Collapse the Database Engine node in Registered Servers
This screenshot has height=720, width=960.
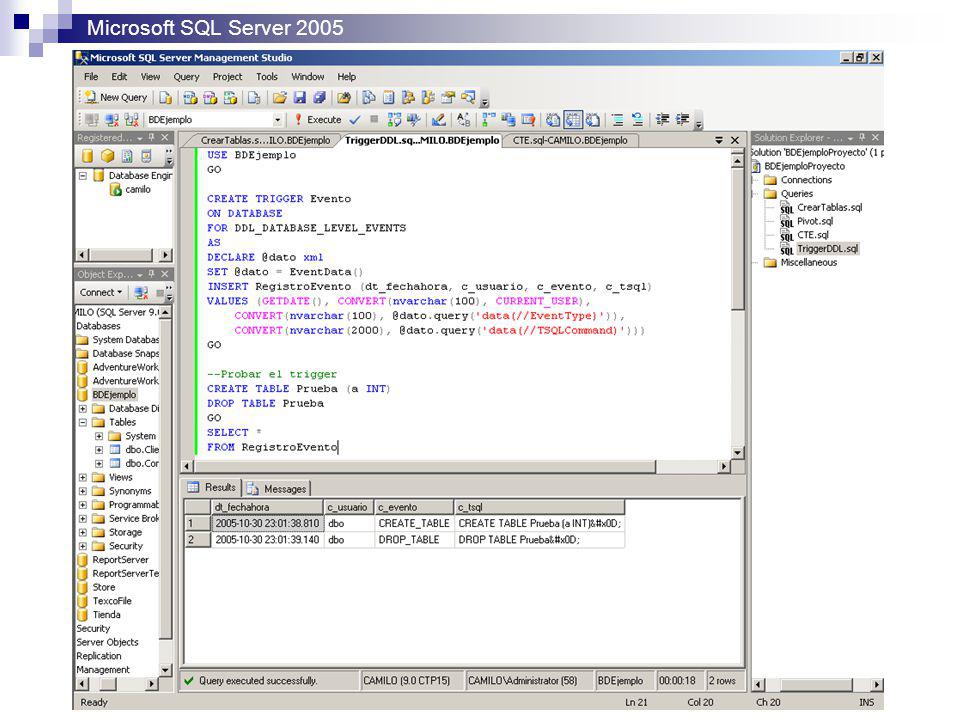(x=83, y=176)
